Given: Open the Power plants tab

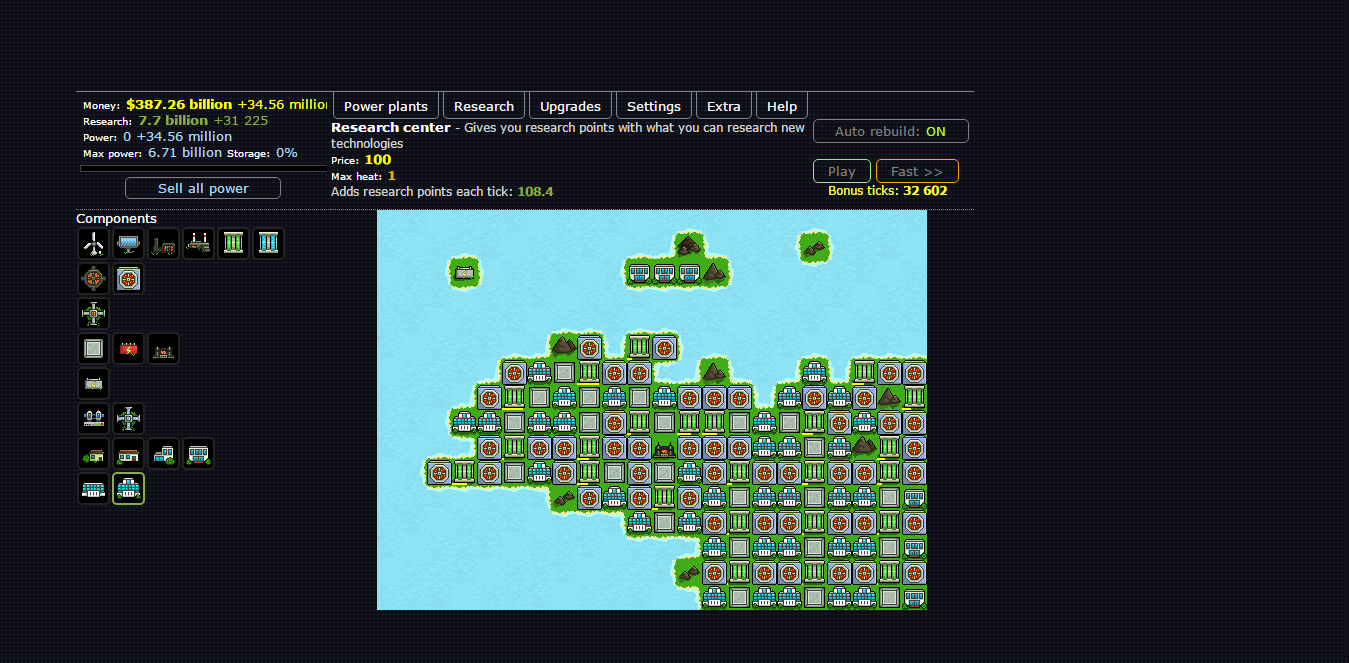Looking at the screenshot, I should pyautogui.click(x=386, y=106).
